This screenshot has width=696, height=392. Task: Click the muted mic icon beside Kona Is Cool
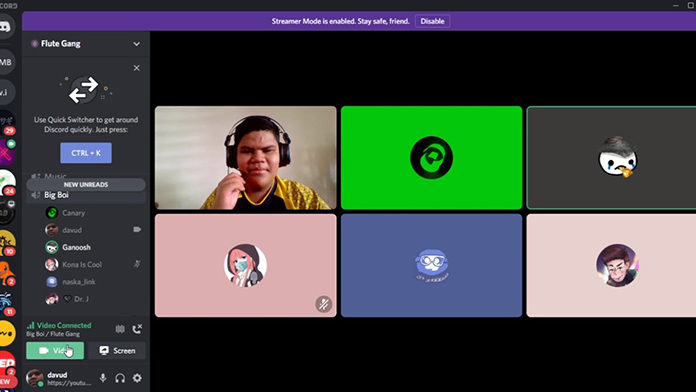(137, 264)
